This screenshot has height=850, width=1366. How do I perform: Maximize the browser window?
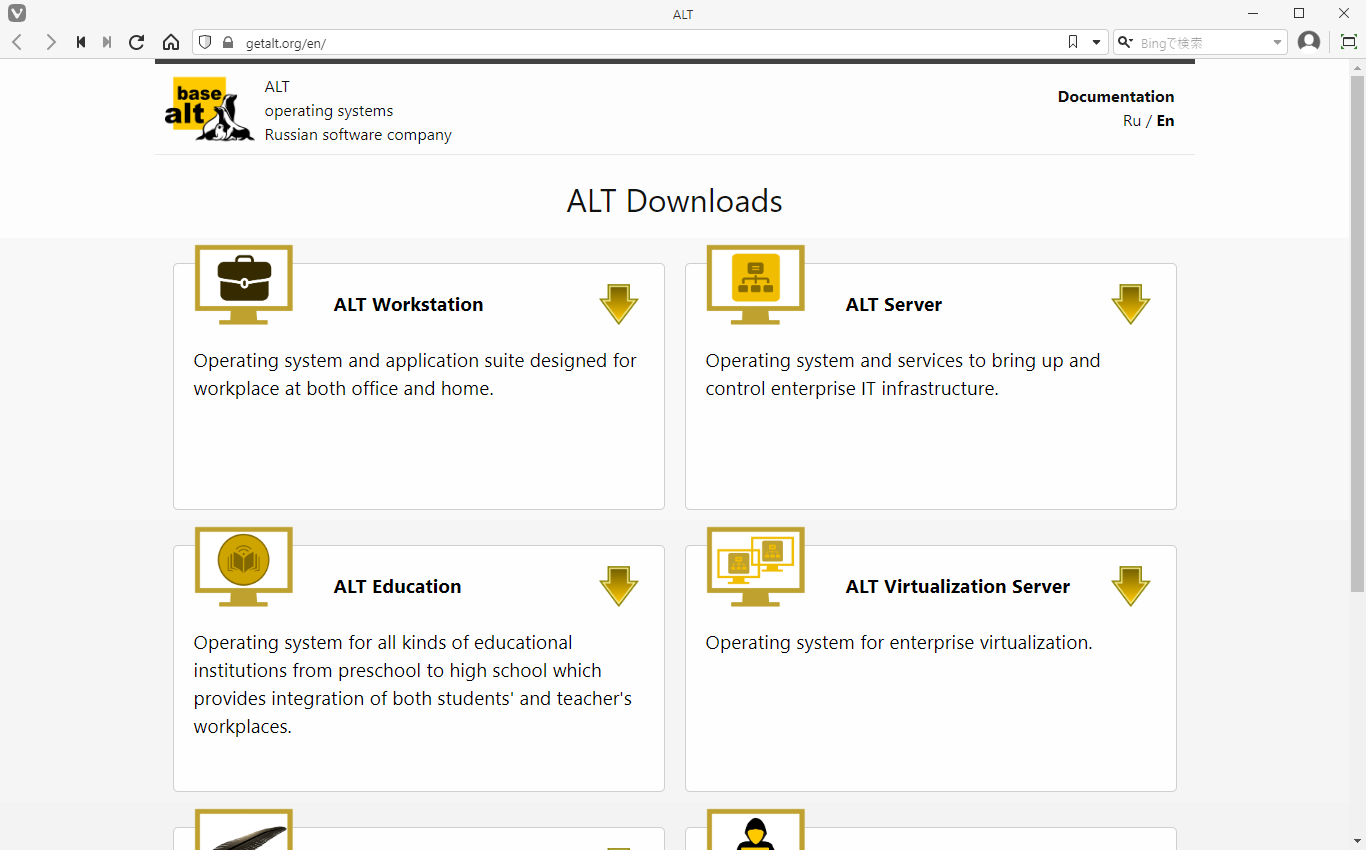click(1299, 13)
